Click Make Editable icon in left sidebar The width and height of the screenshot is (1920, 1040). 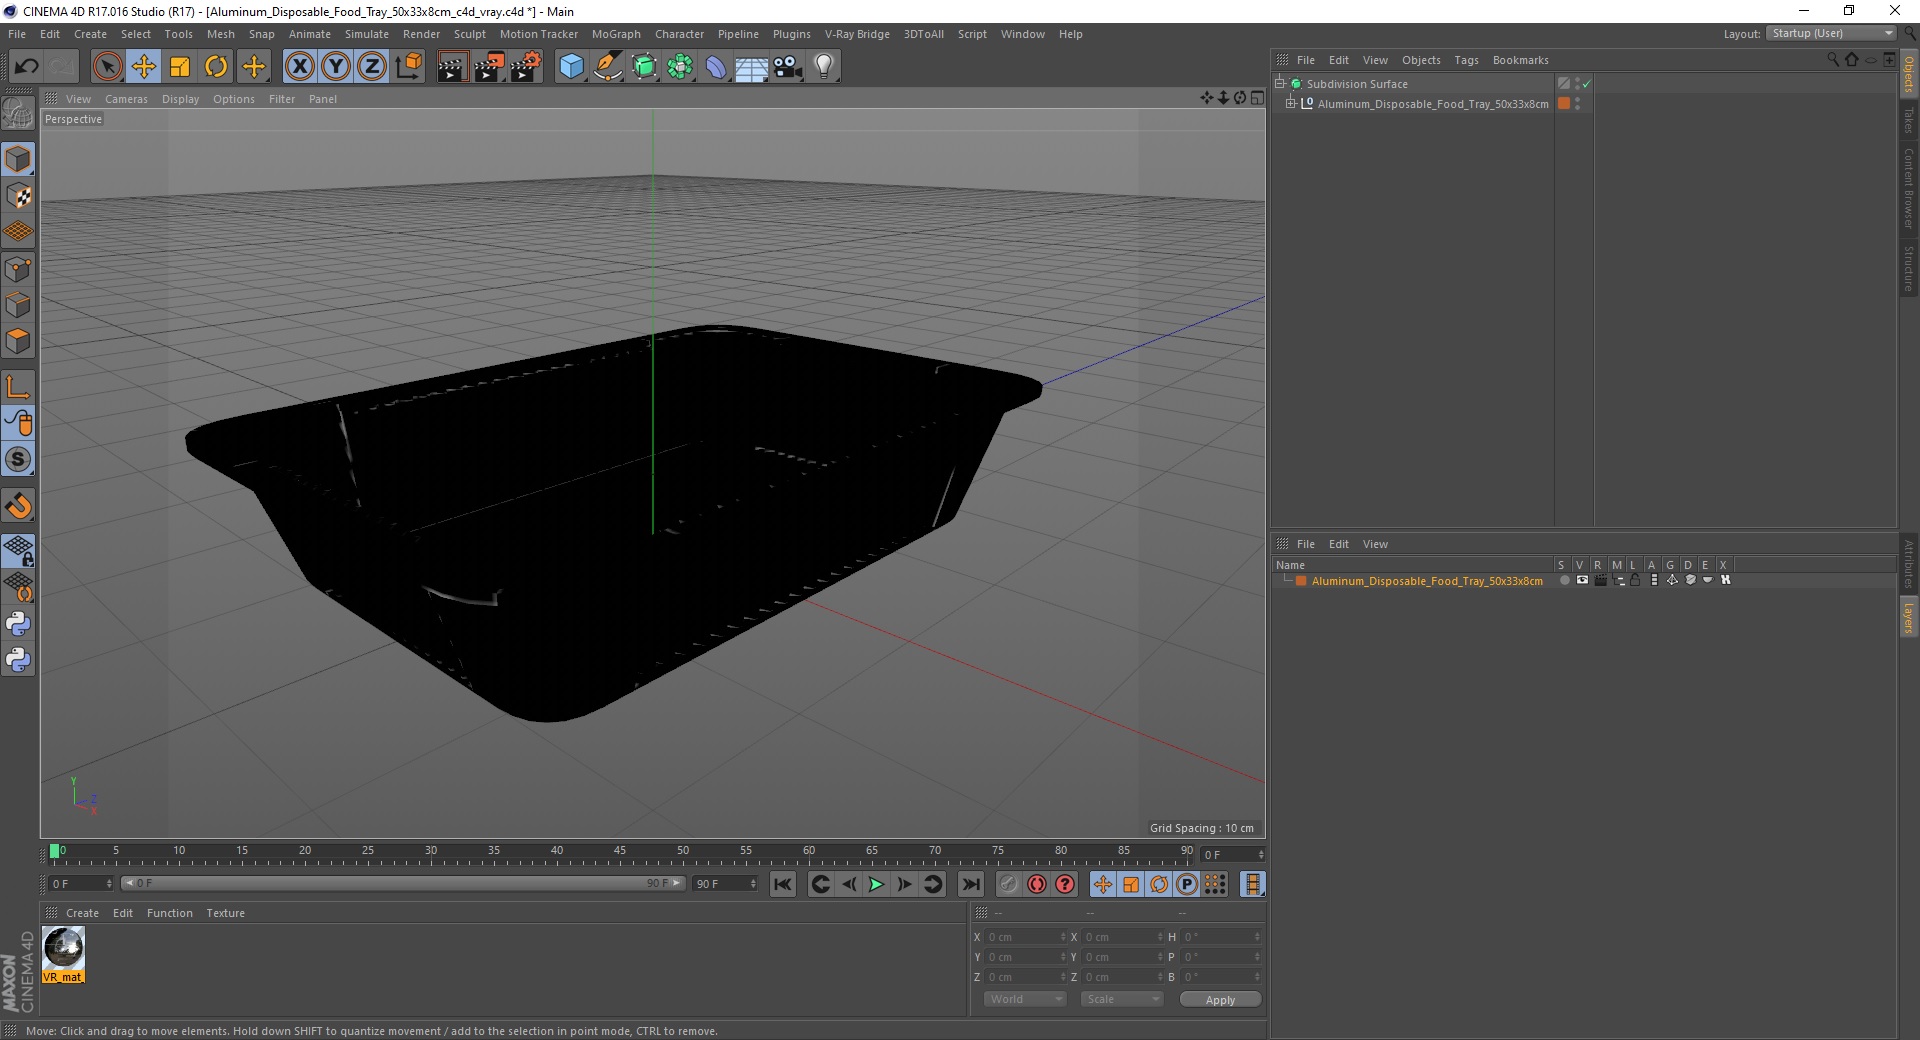click(18, 112)
